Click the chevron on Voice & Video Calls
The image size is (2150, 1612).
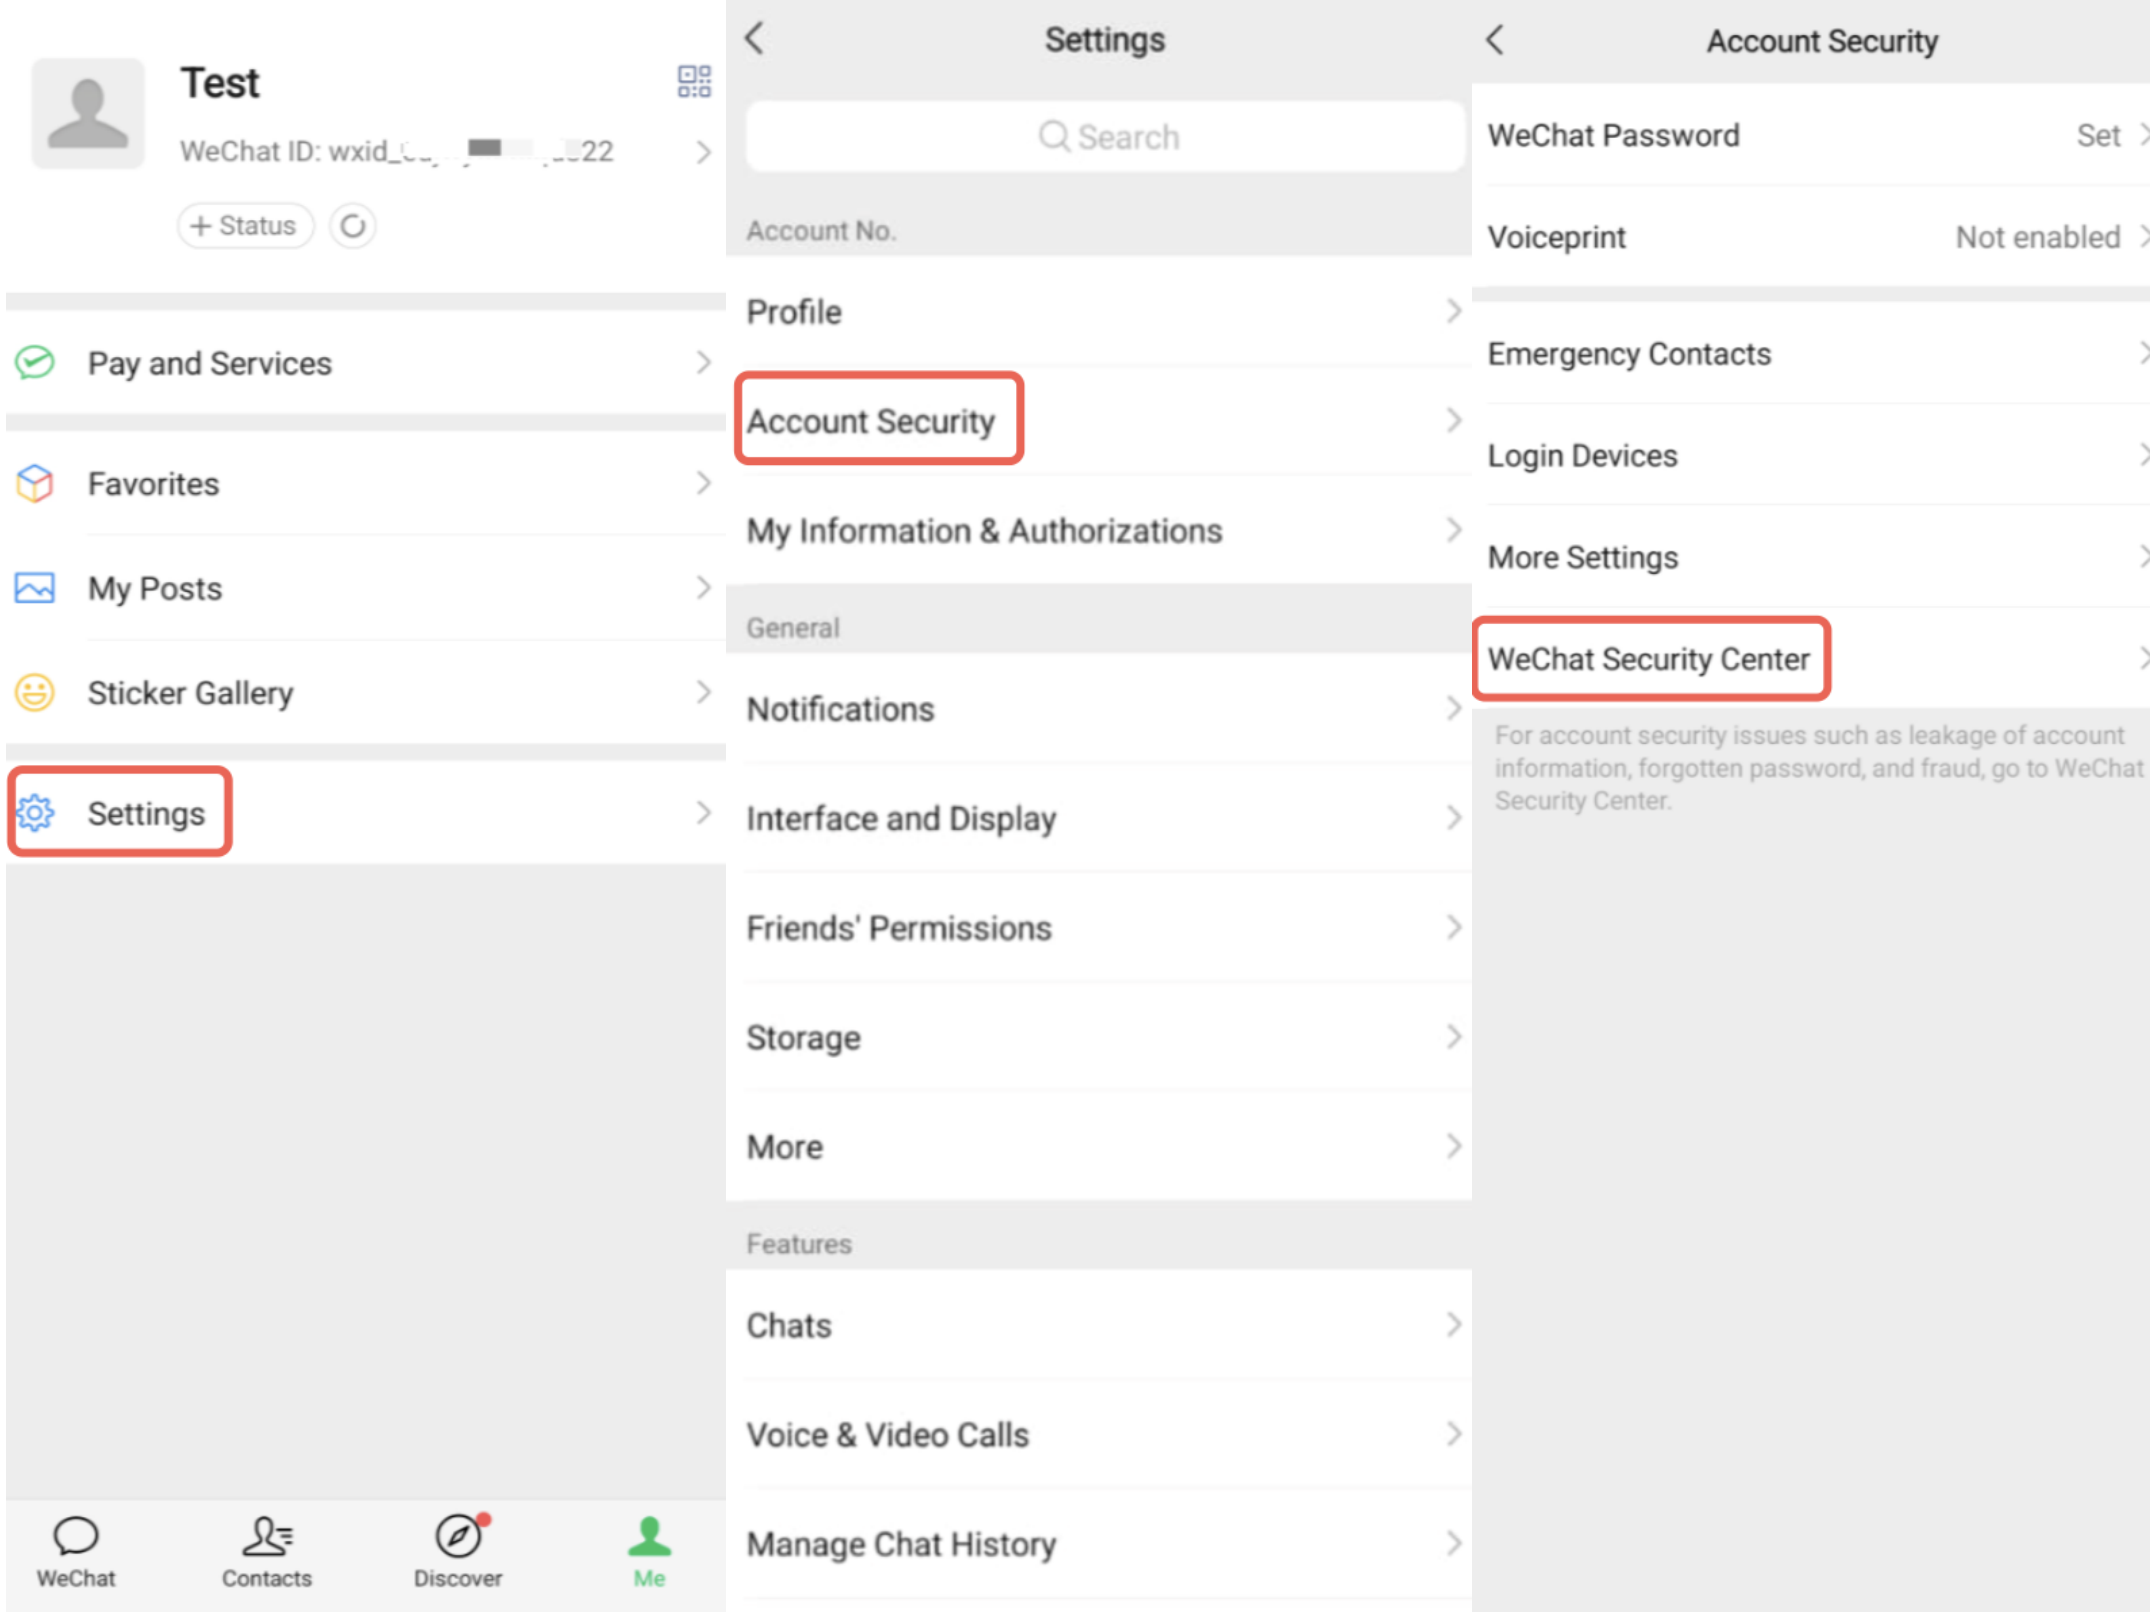1454,1434
